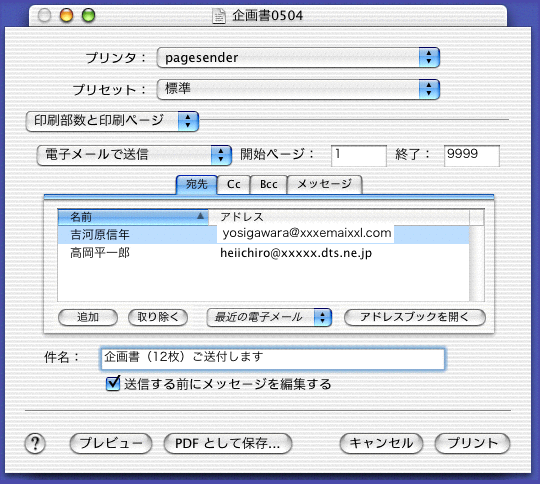
Task: Open the プリンタ pagesender dropdown
Action: tap(298, 57)
